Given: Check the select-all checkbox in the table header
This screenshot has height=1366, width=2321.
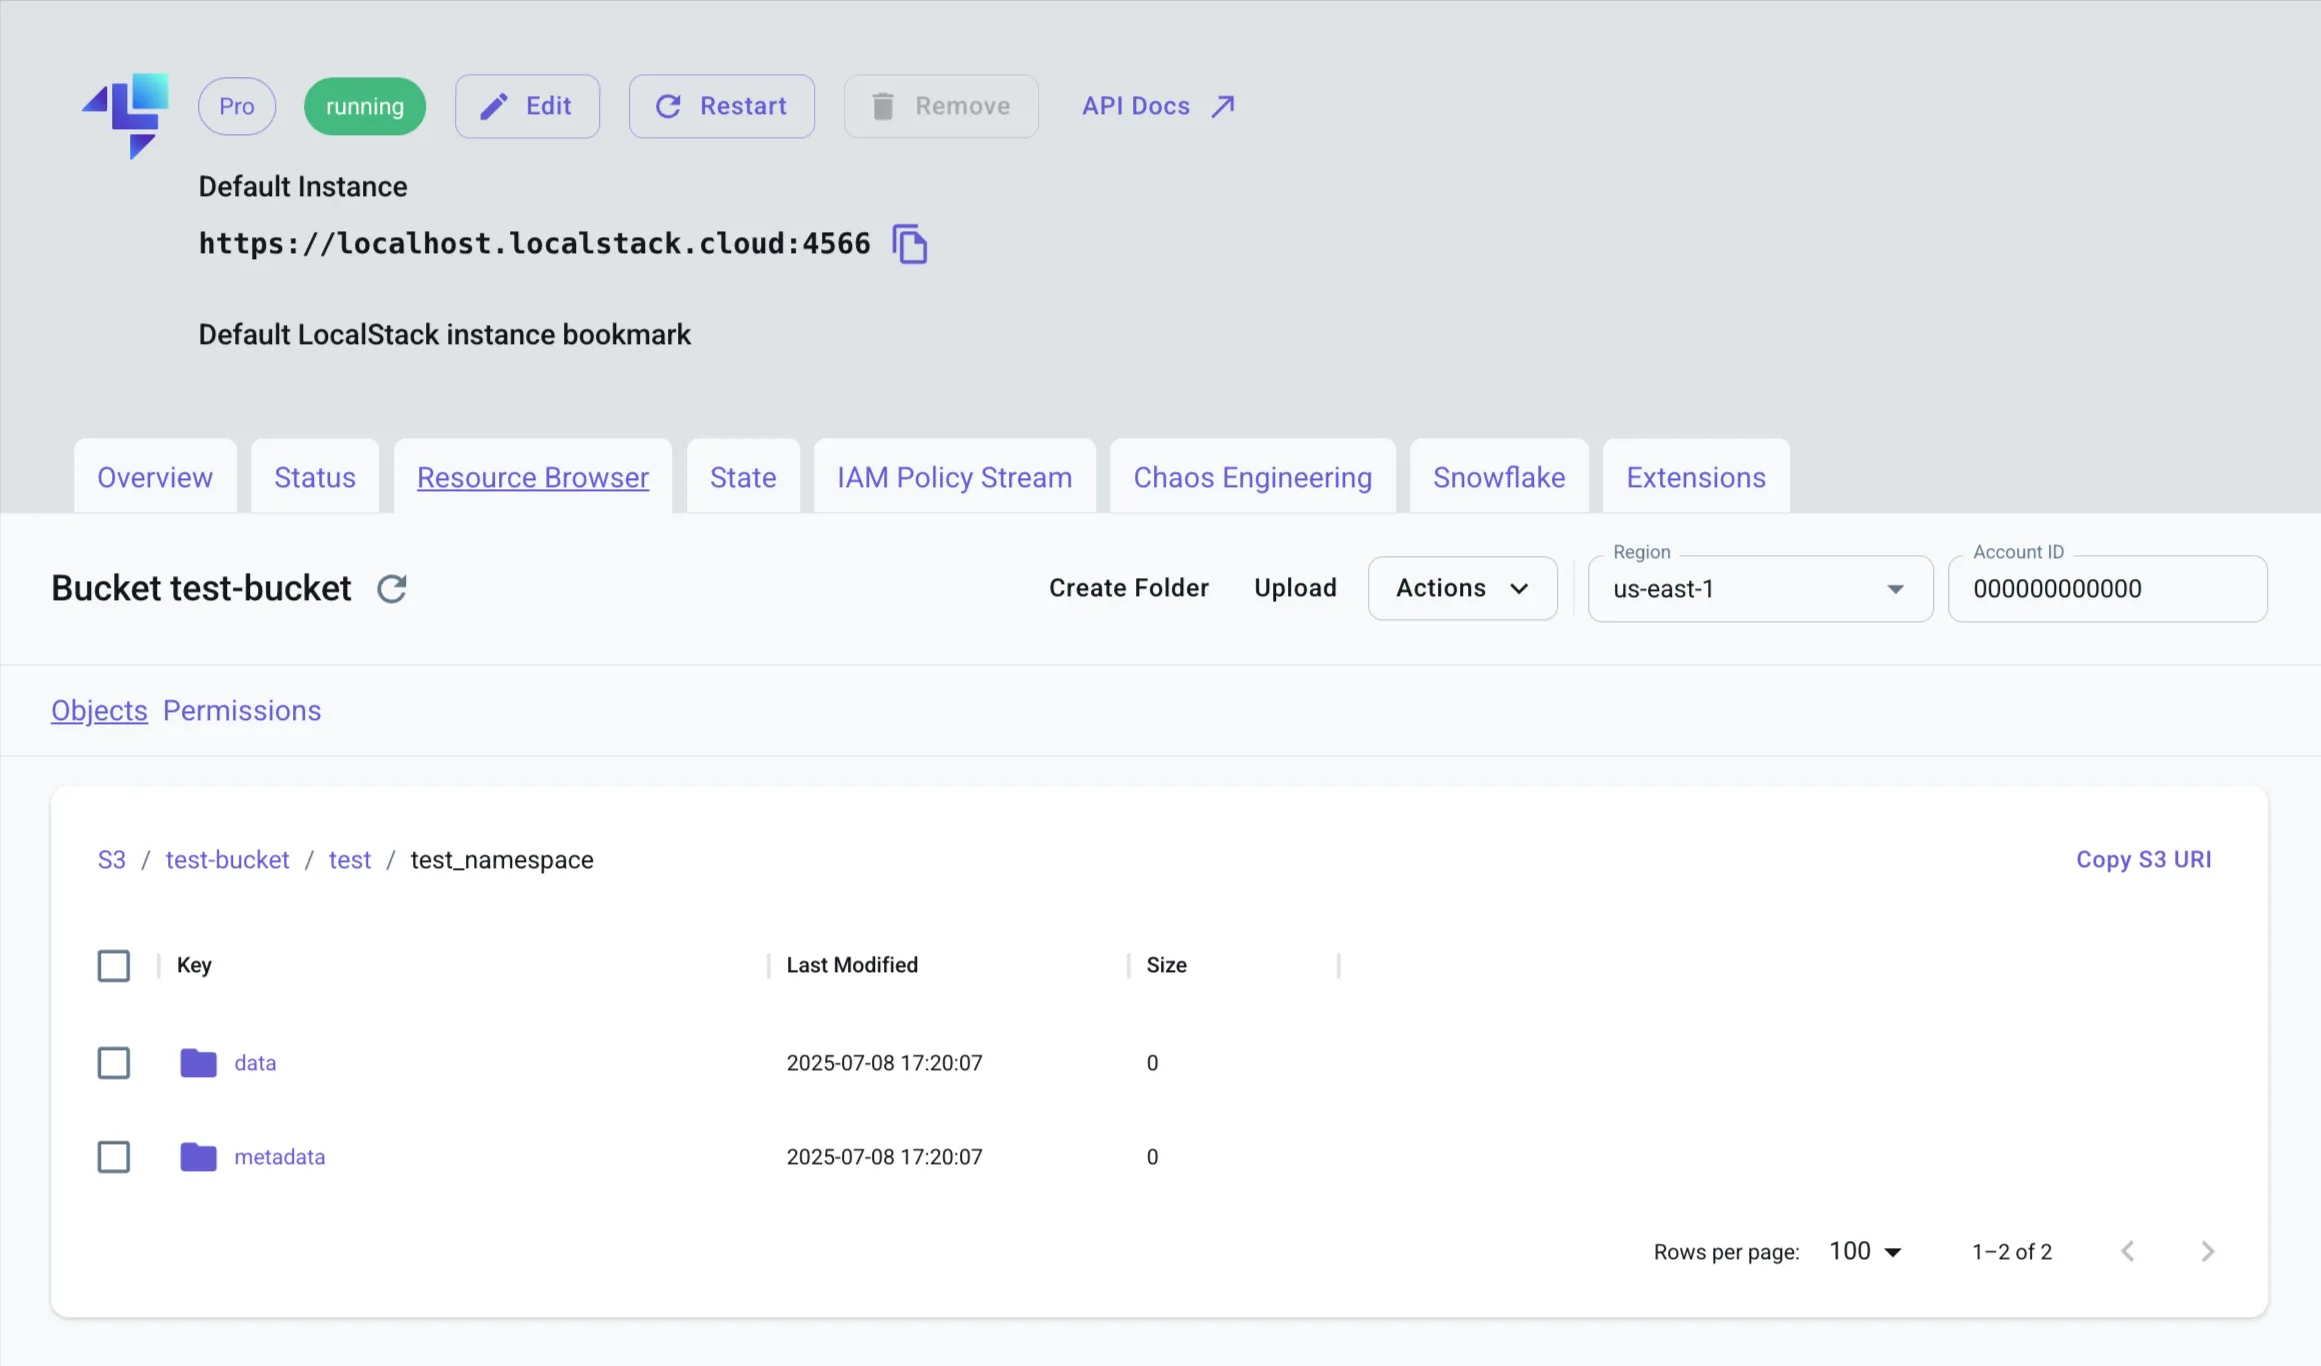Looking at the screenshot, I should pyautogui.click(x=114, y=965).
